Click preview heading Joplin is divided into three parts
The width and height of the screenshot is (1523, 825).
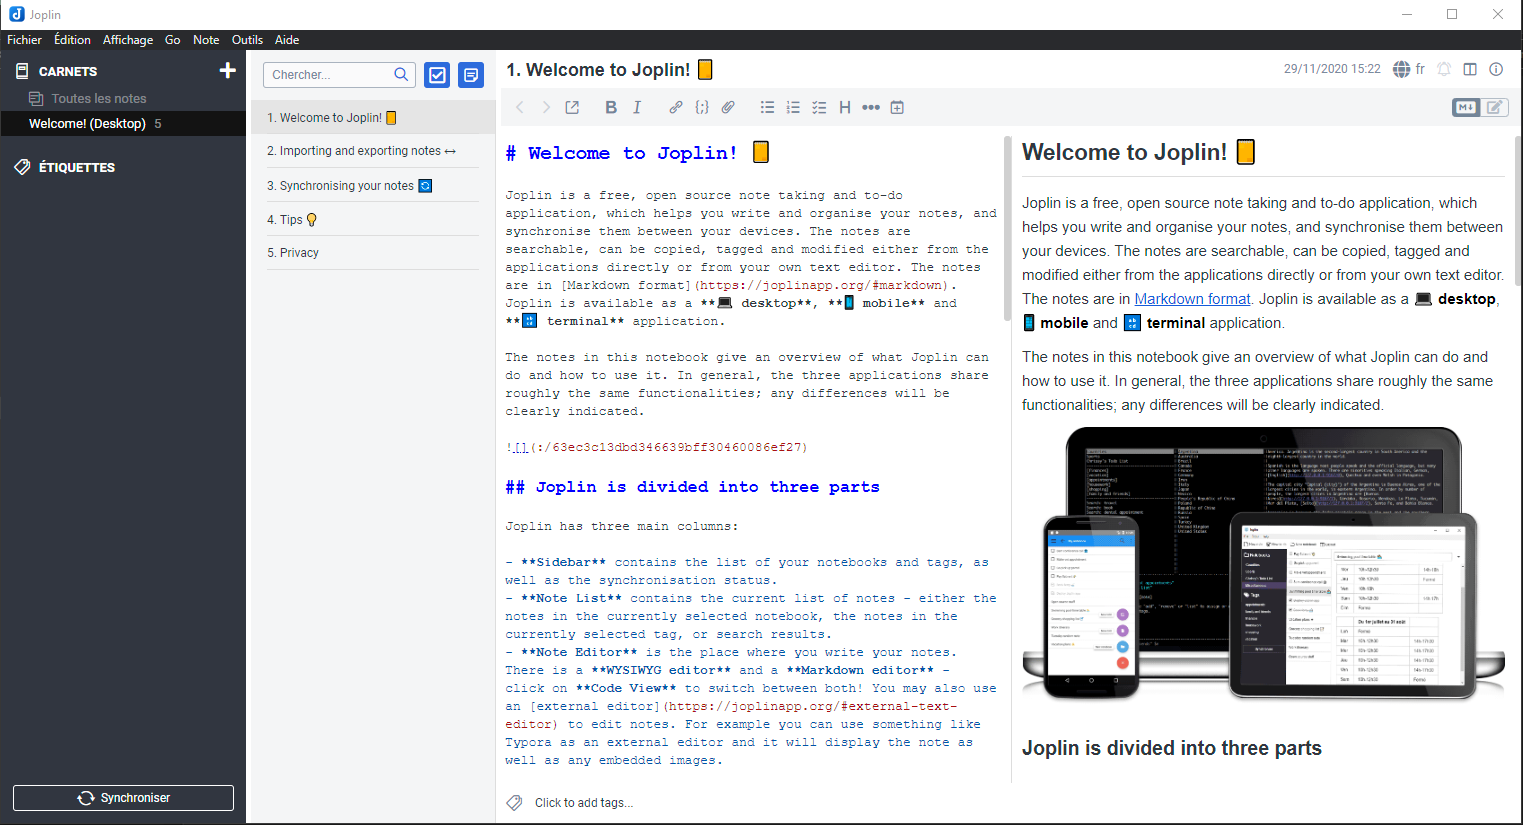[1172, 748]
